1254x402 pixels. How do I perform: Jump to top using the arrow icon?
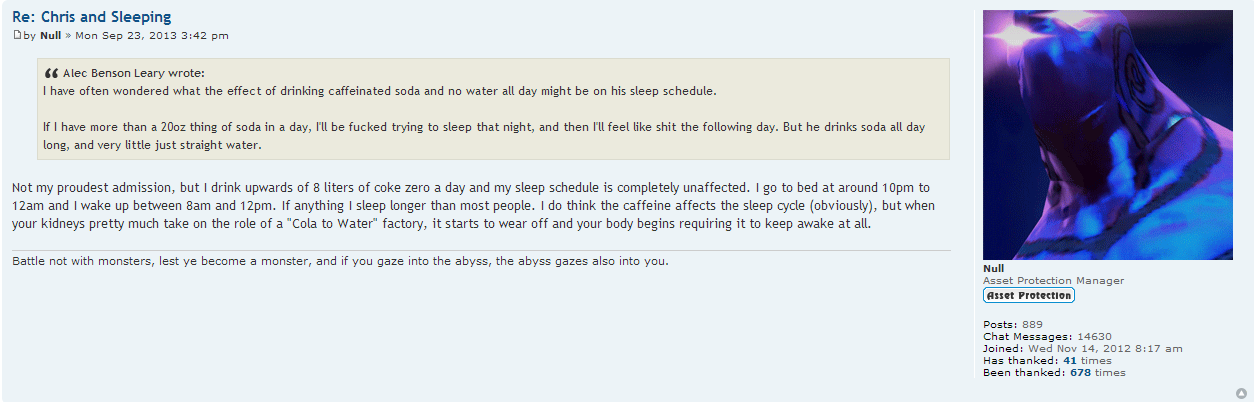coord(1241,393)
